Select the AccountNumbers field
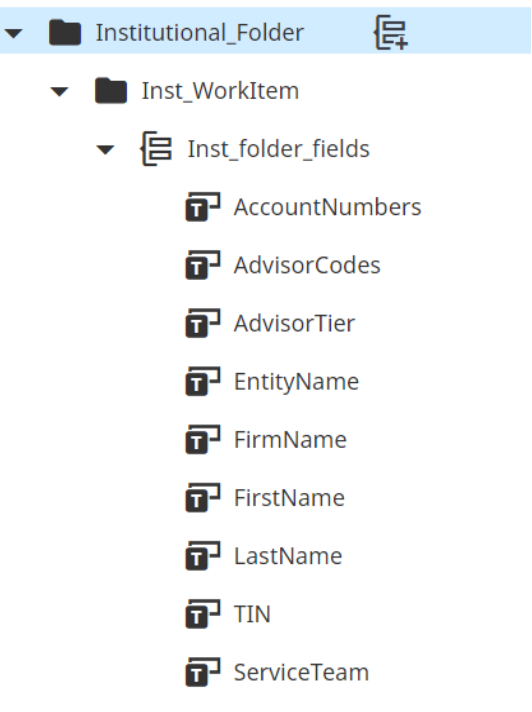The height and width of the screenshot is (712, 532). pos(328,207)
